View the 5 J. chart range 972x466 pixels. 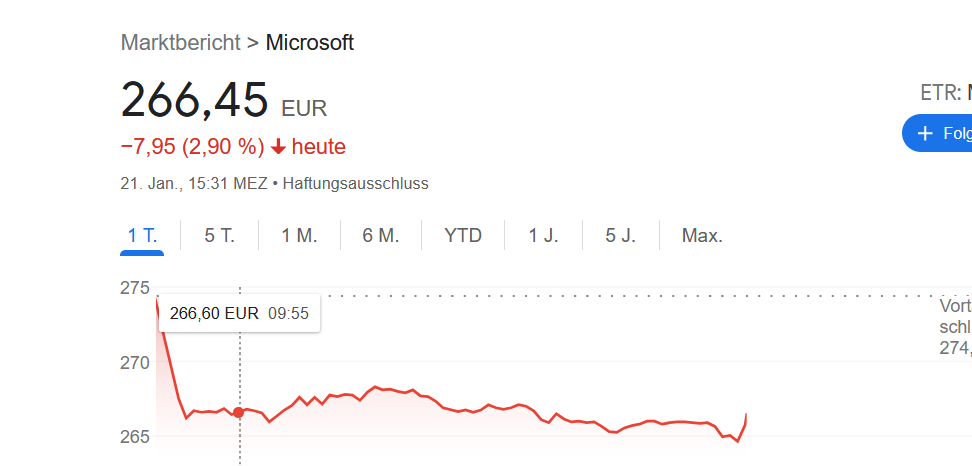pyautogui.click(x=621, y=235)
